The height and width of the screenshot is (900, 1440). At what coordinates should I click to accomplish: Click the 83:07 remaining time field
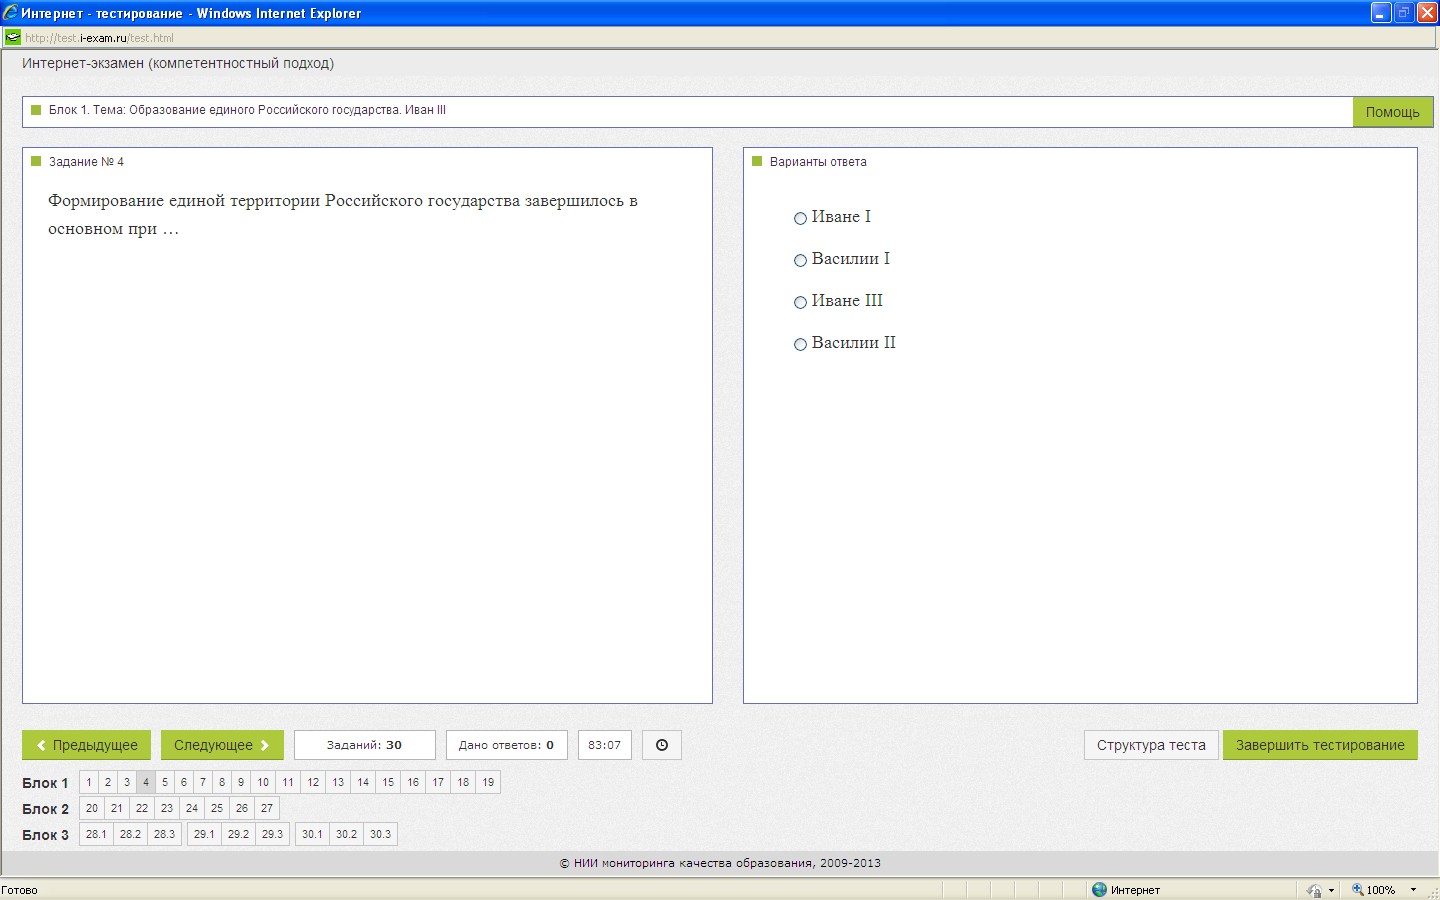(604, 745)
